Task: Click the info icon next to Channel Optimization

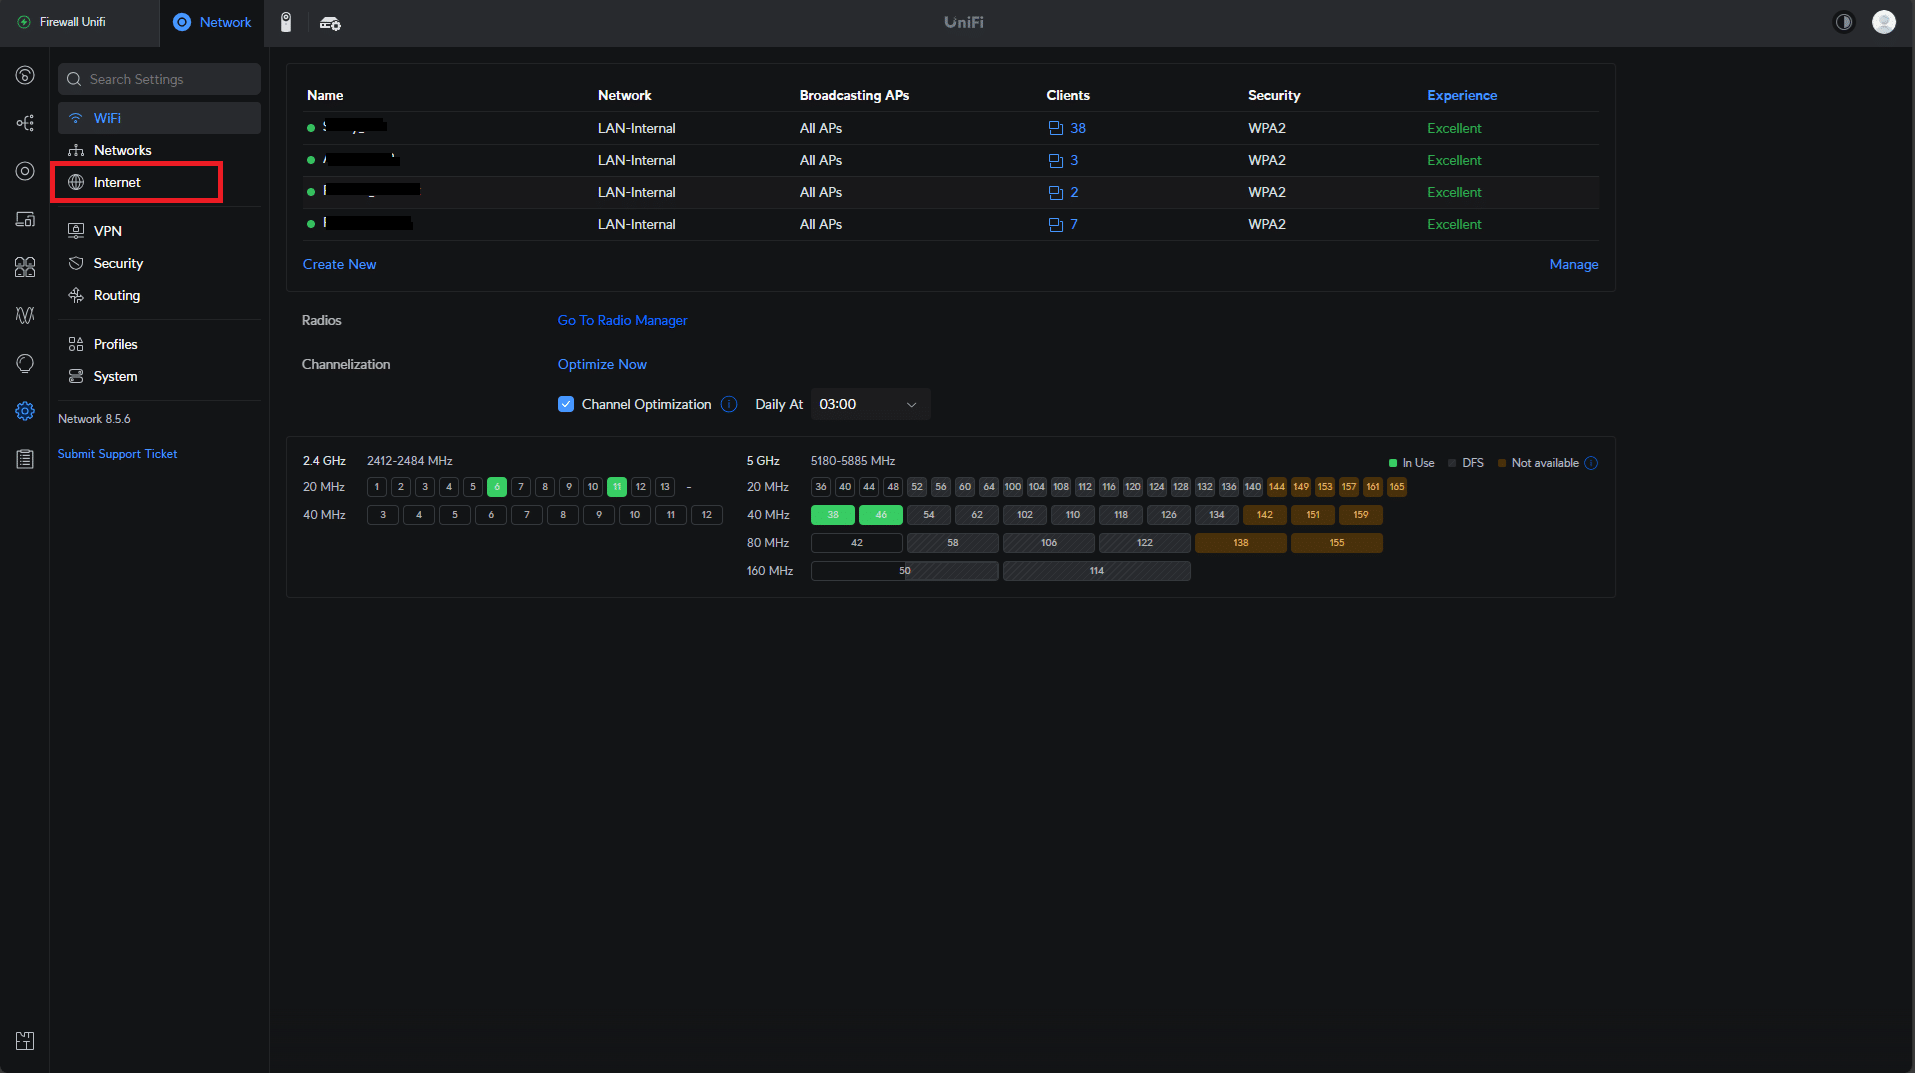Action: pos(729,404)
